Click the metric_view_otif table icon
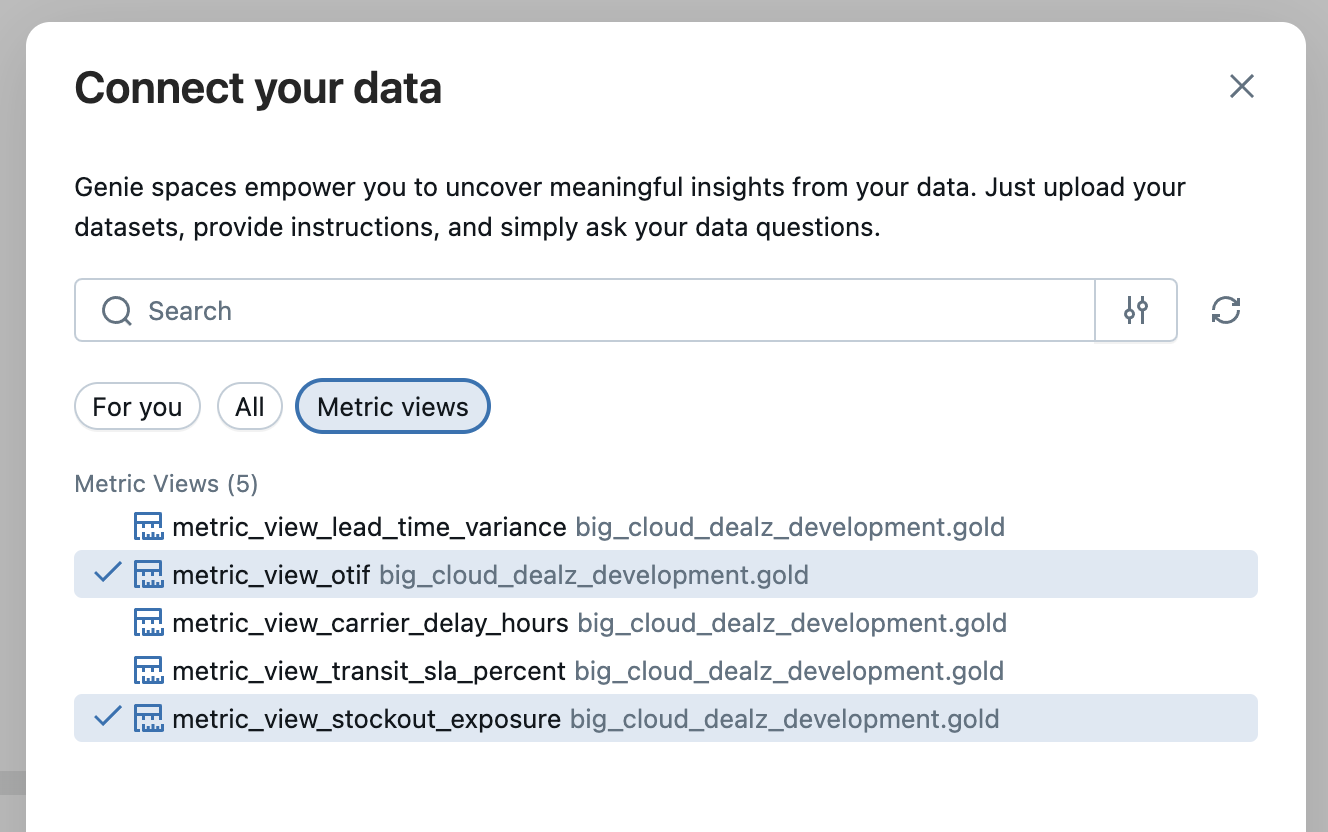The width and height of the screenshot is (1328, 832). pos(148,575)
